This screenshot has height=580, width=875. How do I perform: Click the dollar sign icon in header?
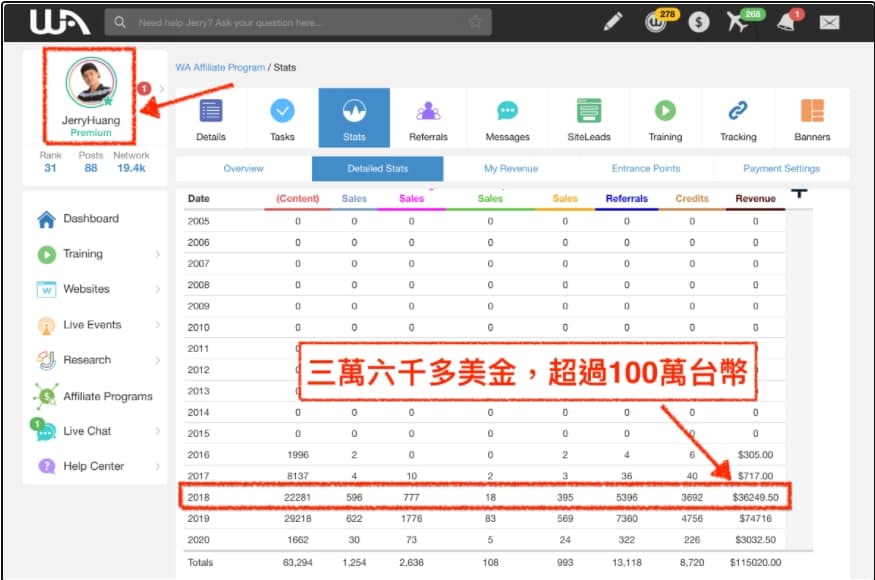point(698,22)
